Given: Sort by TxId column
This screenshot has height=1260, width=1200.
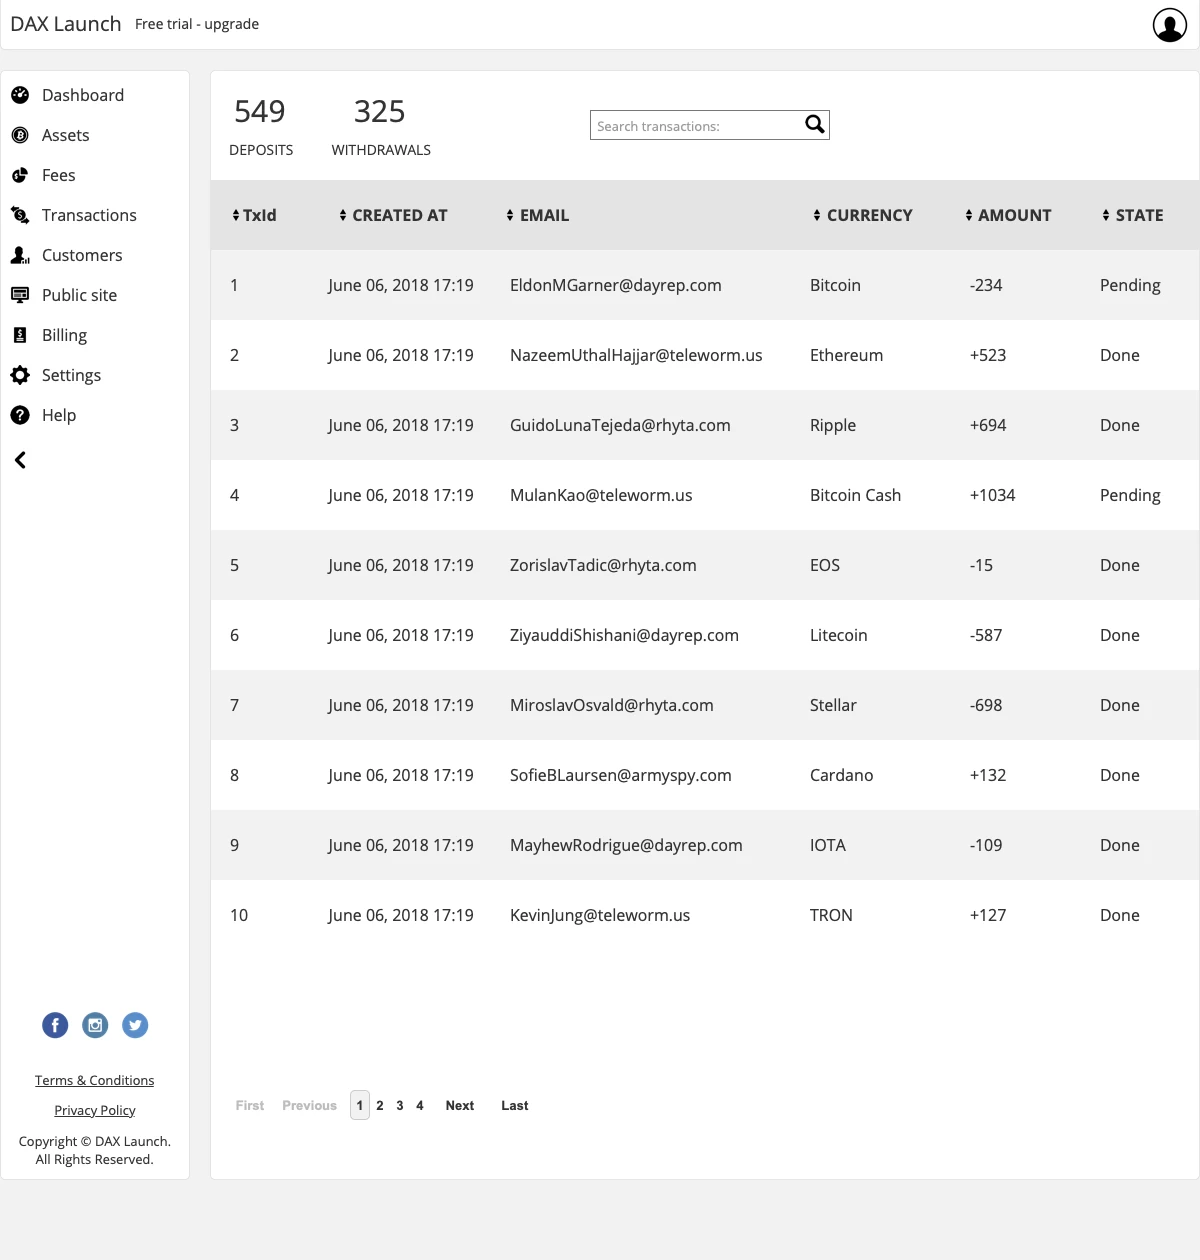Looking at the screenshot, I should tap(254, 215).
